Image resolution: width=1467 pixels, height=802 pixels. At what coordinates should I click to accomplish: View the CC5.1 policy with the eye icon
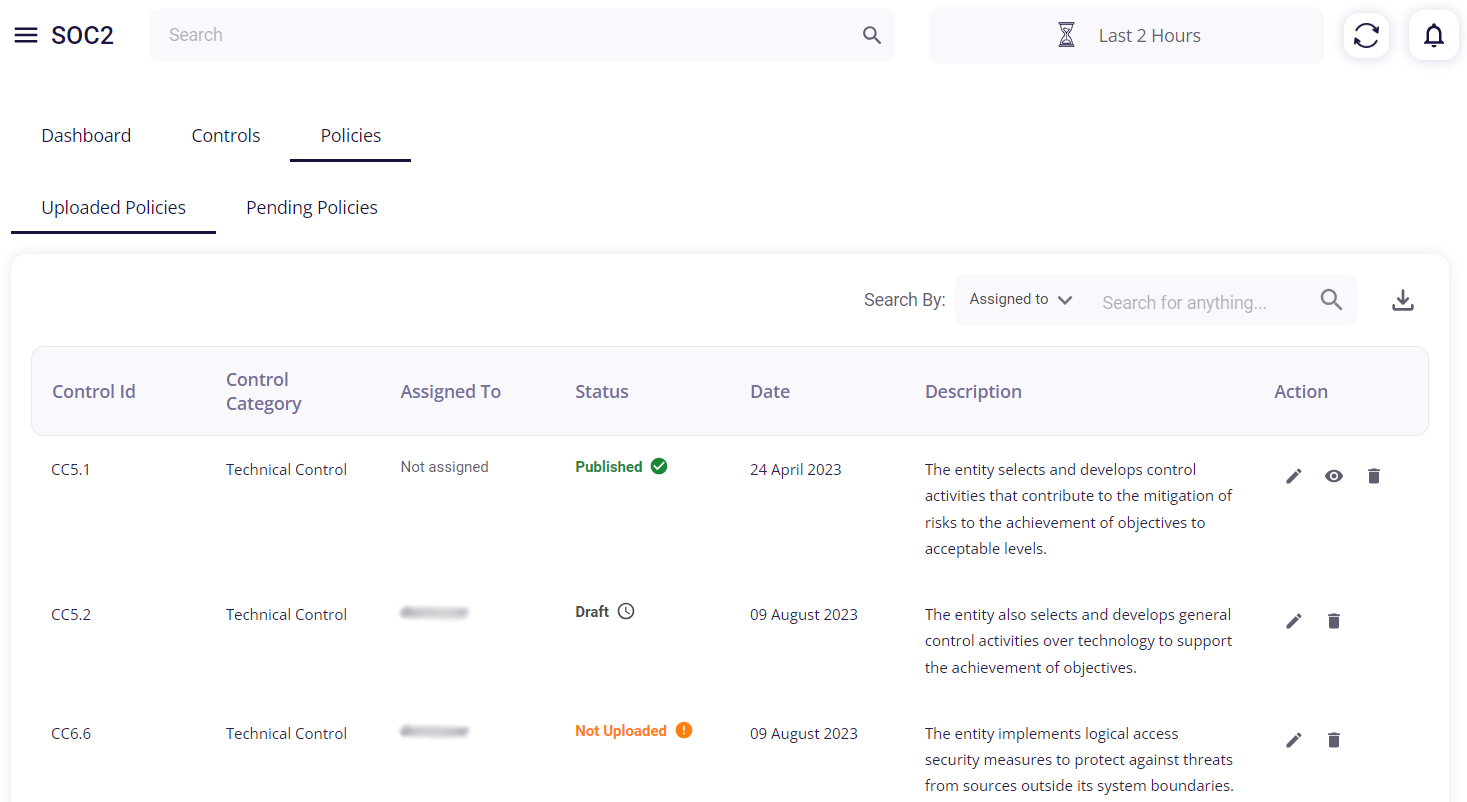coord(1334,476)
